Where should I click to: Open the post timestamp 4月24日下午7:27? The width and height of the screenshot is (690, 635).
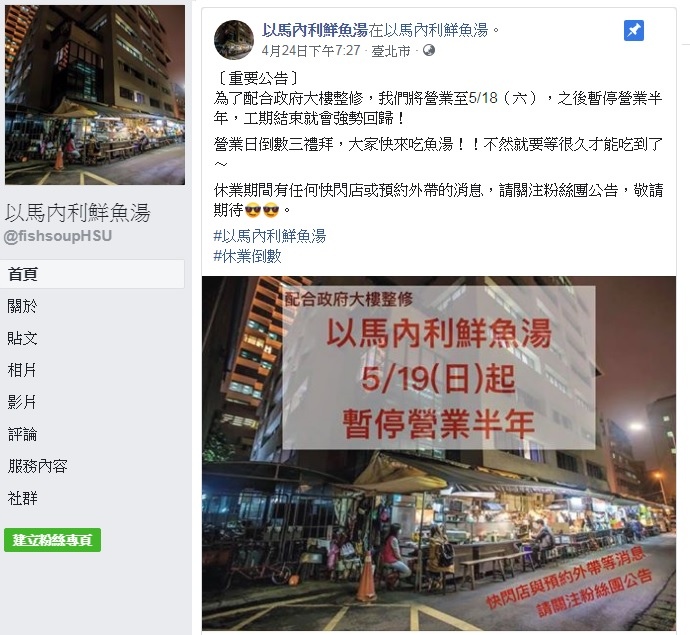[311, 51]
